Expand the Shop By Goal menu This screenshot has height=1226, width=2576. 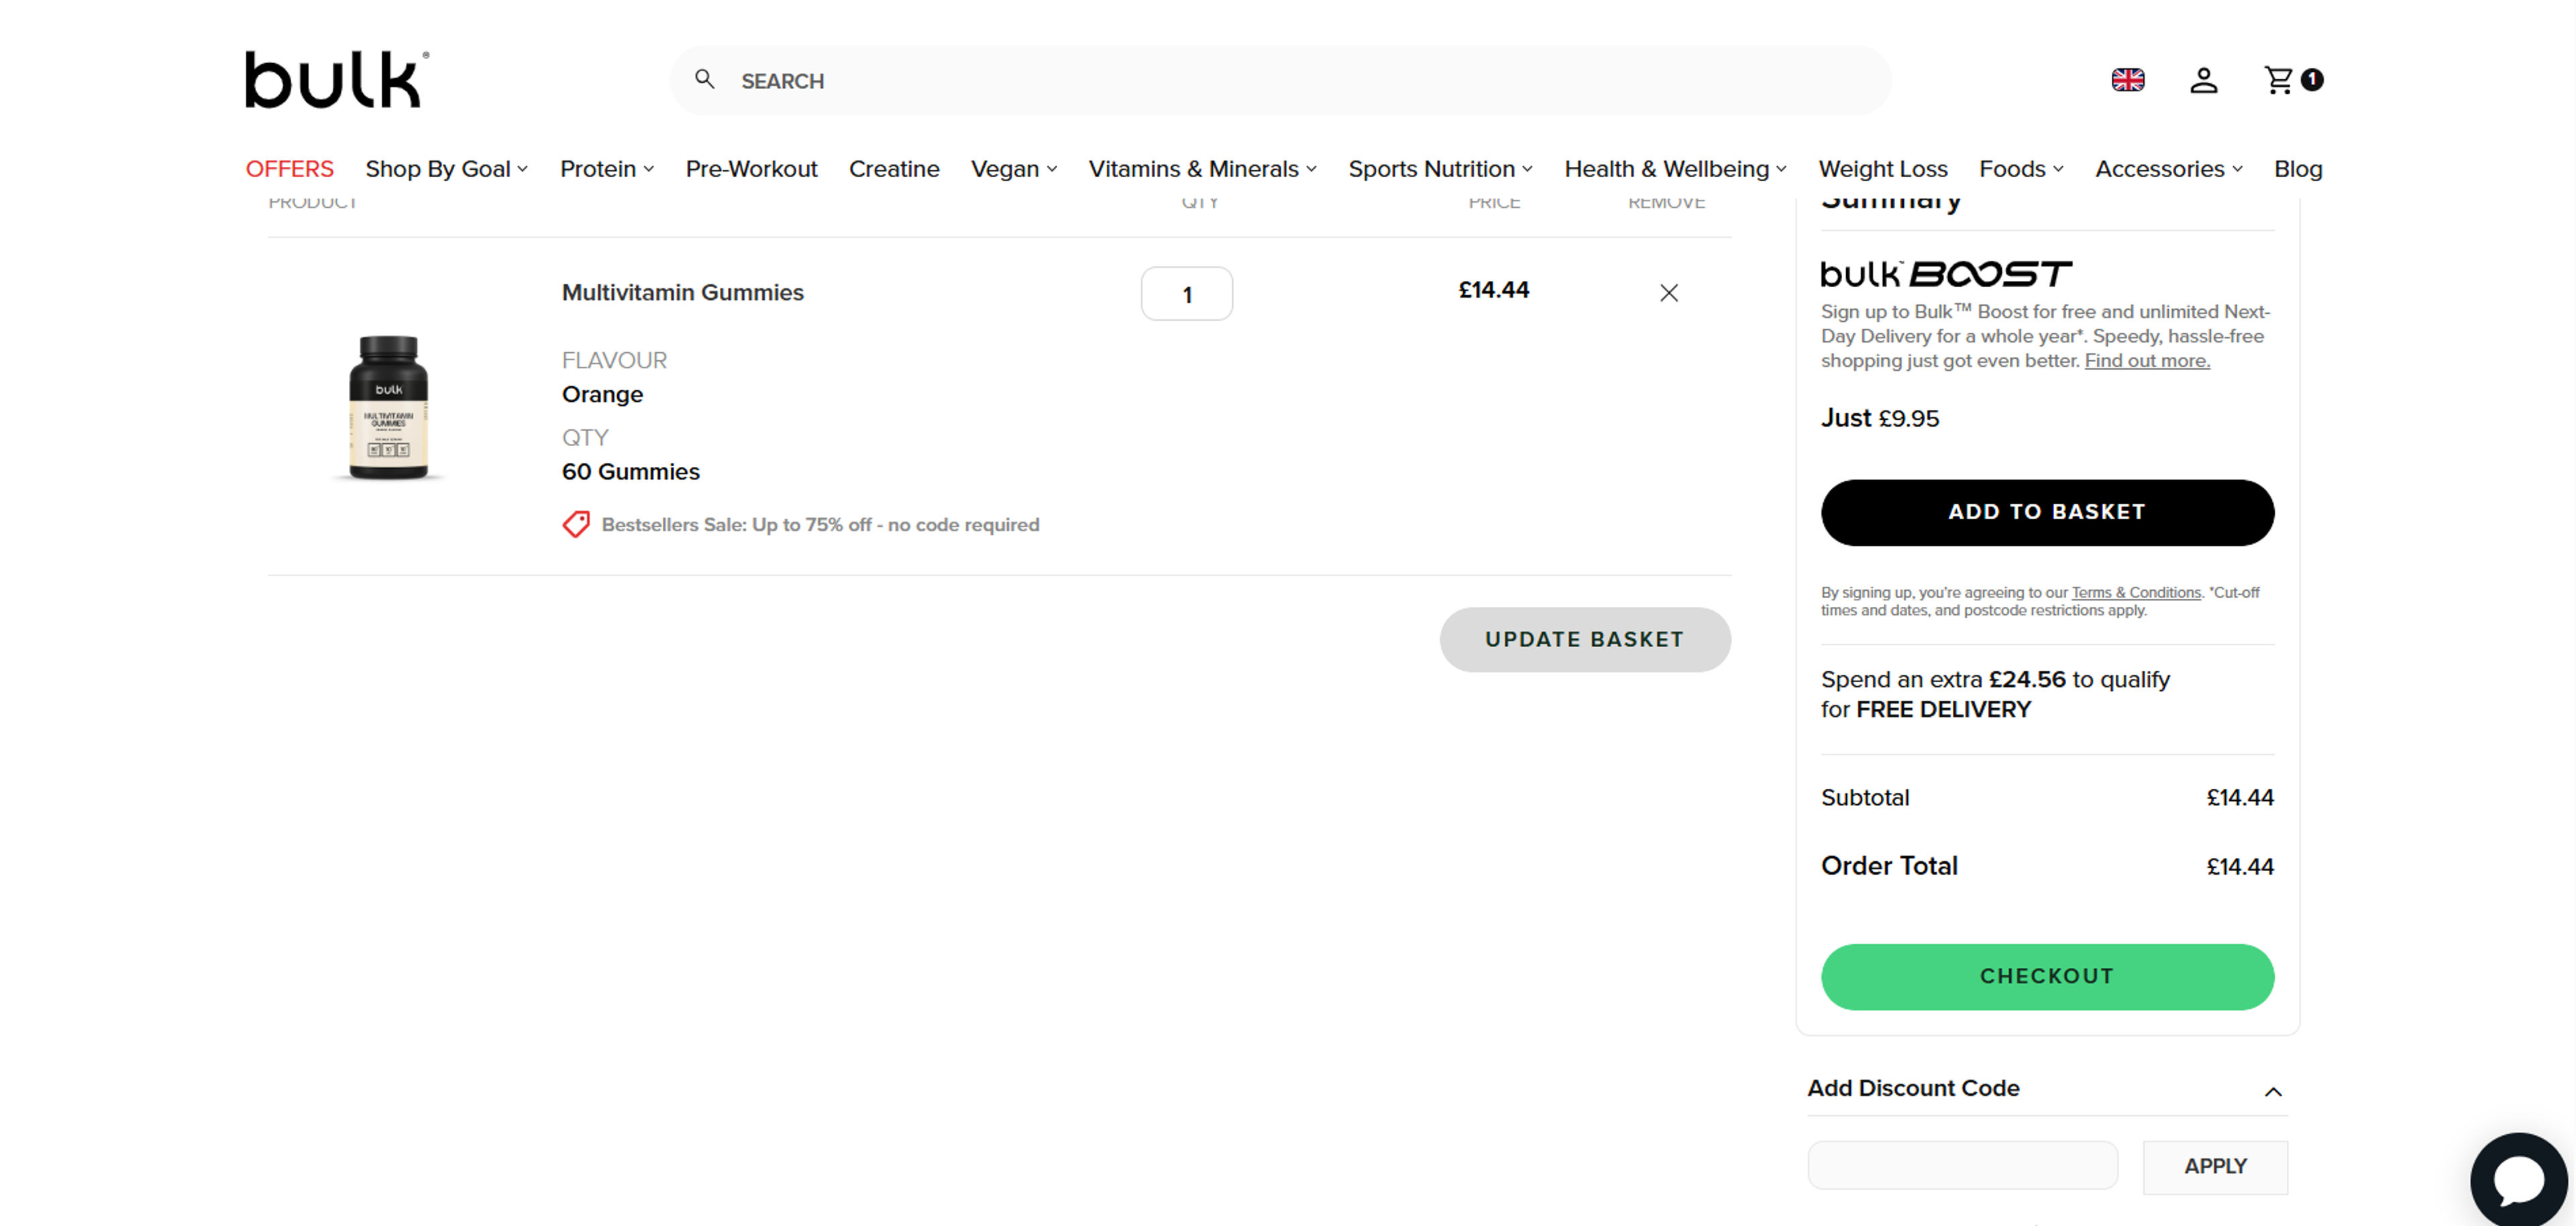pos(446,169)
